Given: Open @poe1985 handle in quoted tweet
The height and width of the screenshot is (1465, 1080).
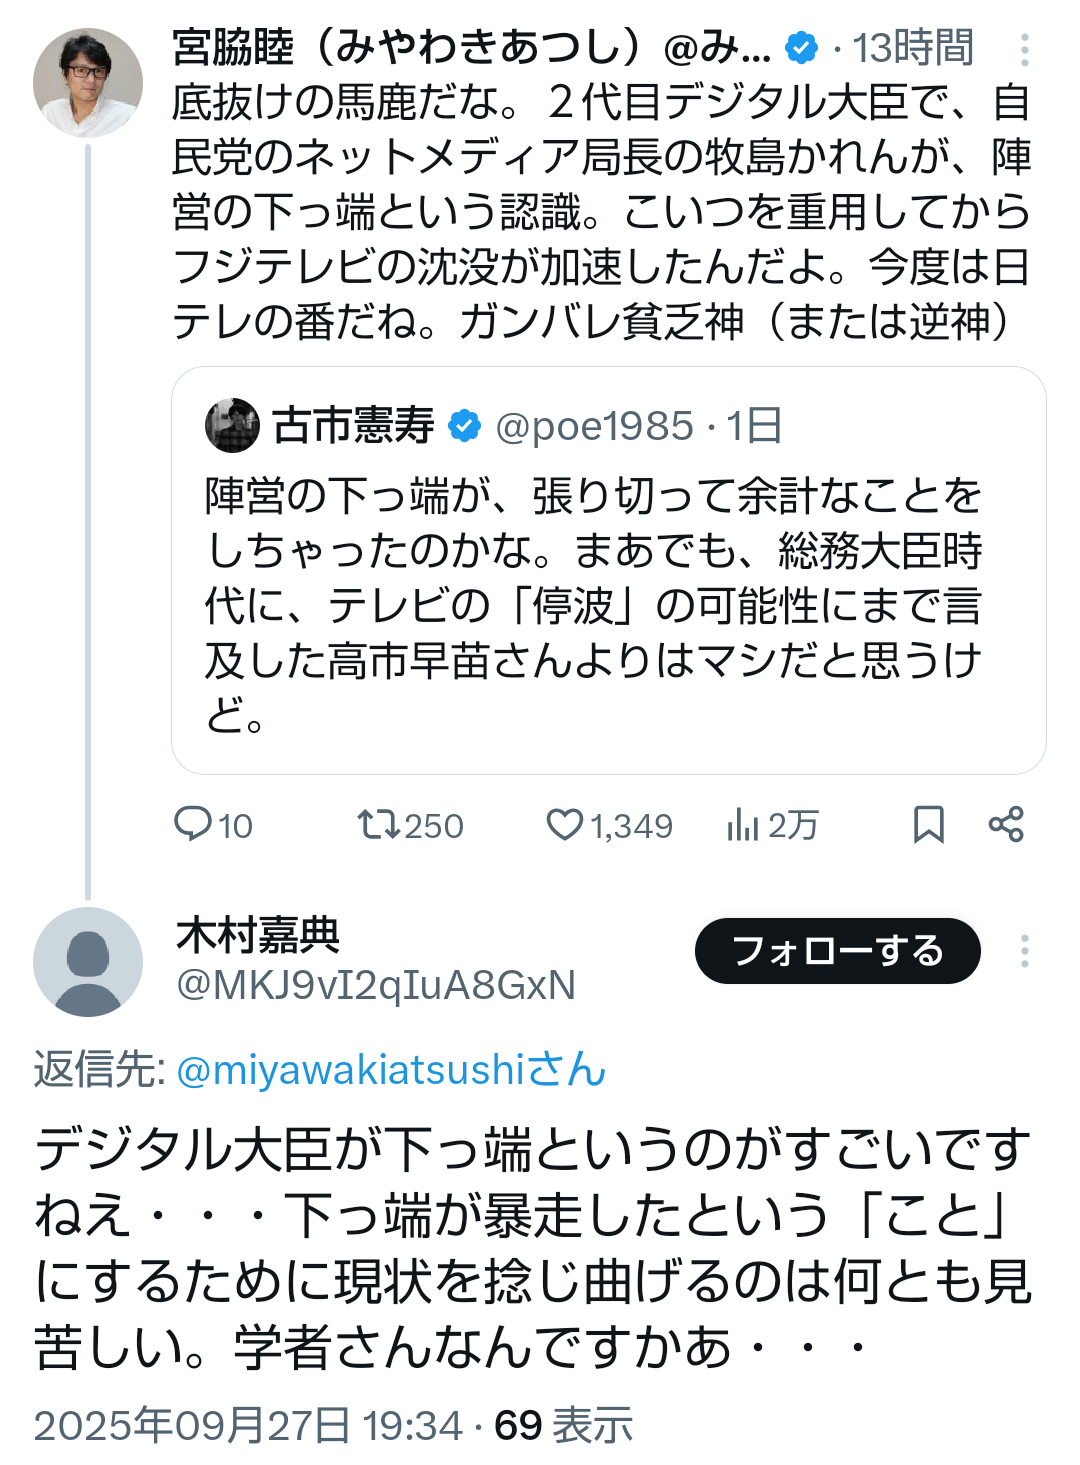Looking at the screenshot, I should (594, 426).
